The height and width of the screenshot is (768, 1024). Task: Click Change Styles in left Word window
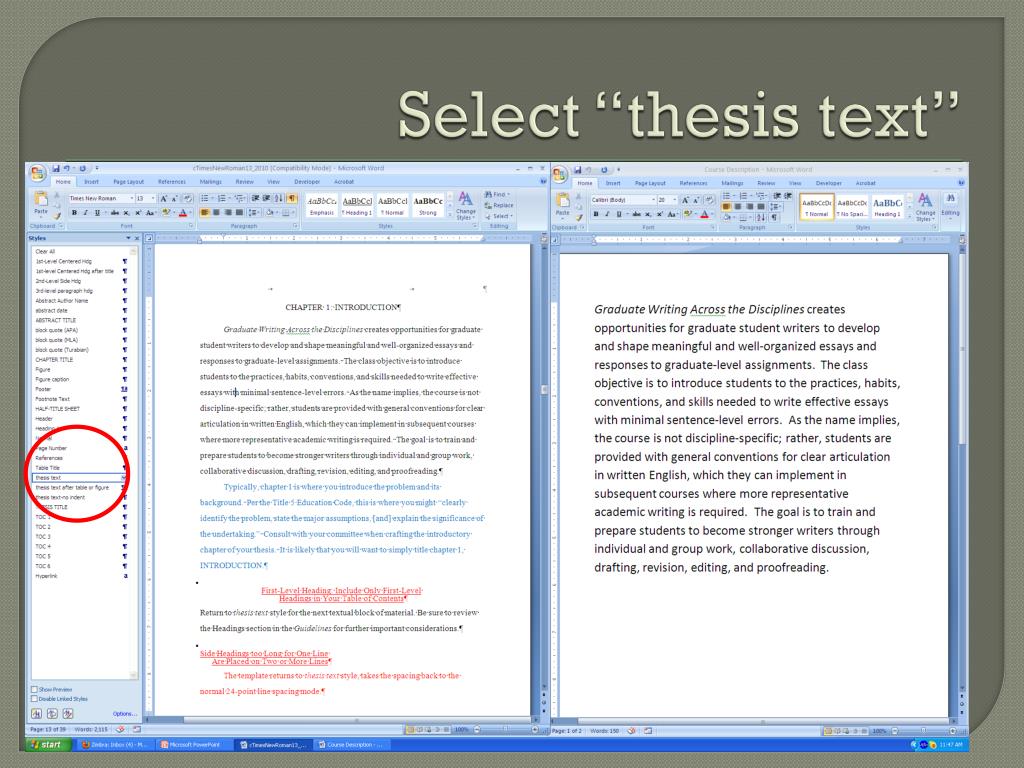point(466,206)
